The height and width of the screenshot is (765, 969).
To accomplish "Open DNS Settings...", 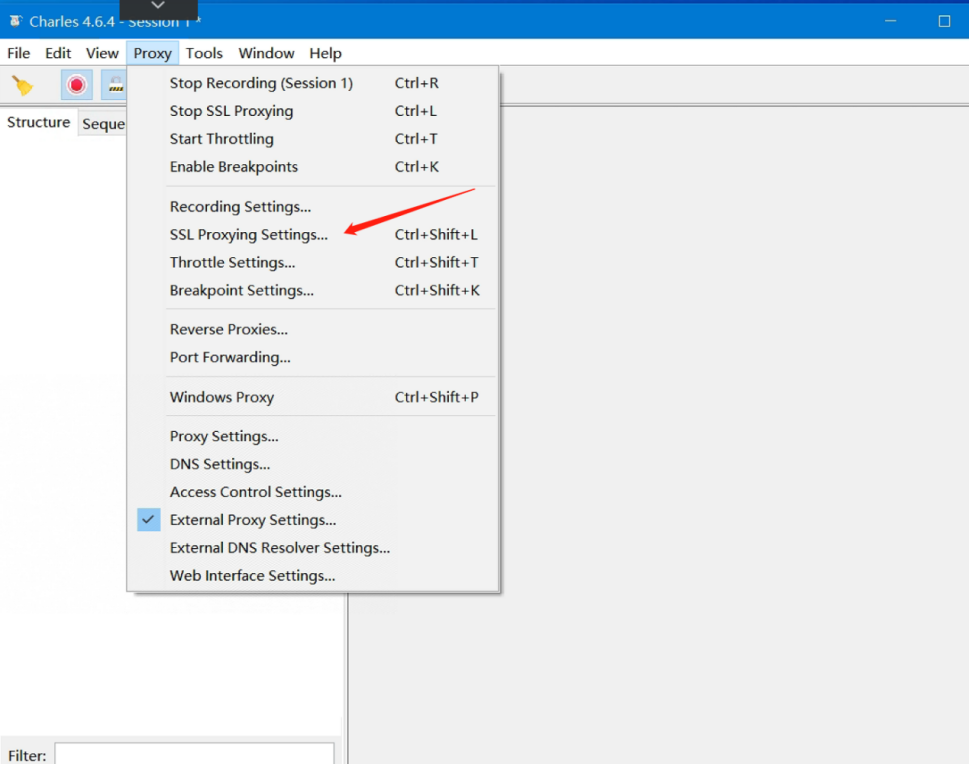I will [313, 463].
